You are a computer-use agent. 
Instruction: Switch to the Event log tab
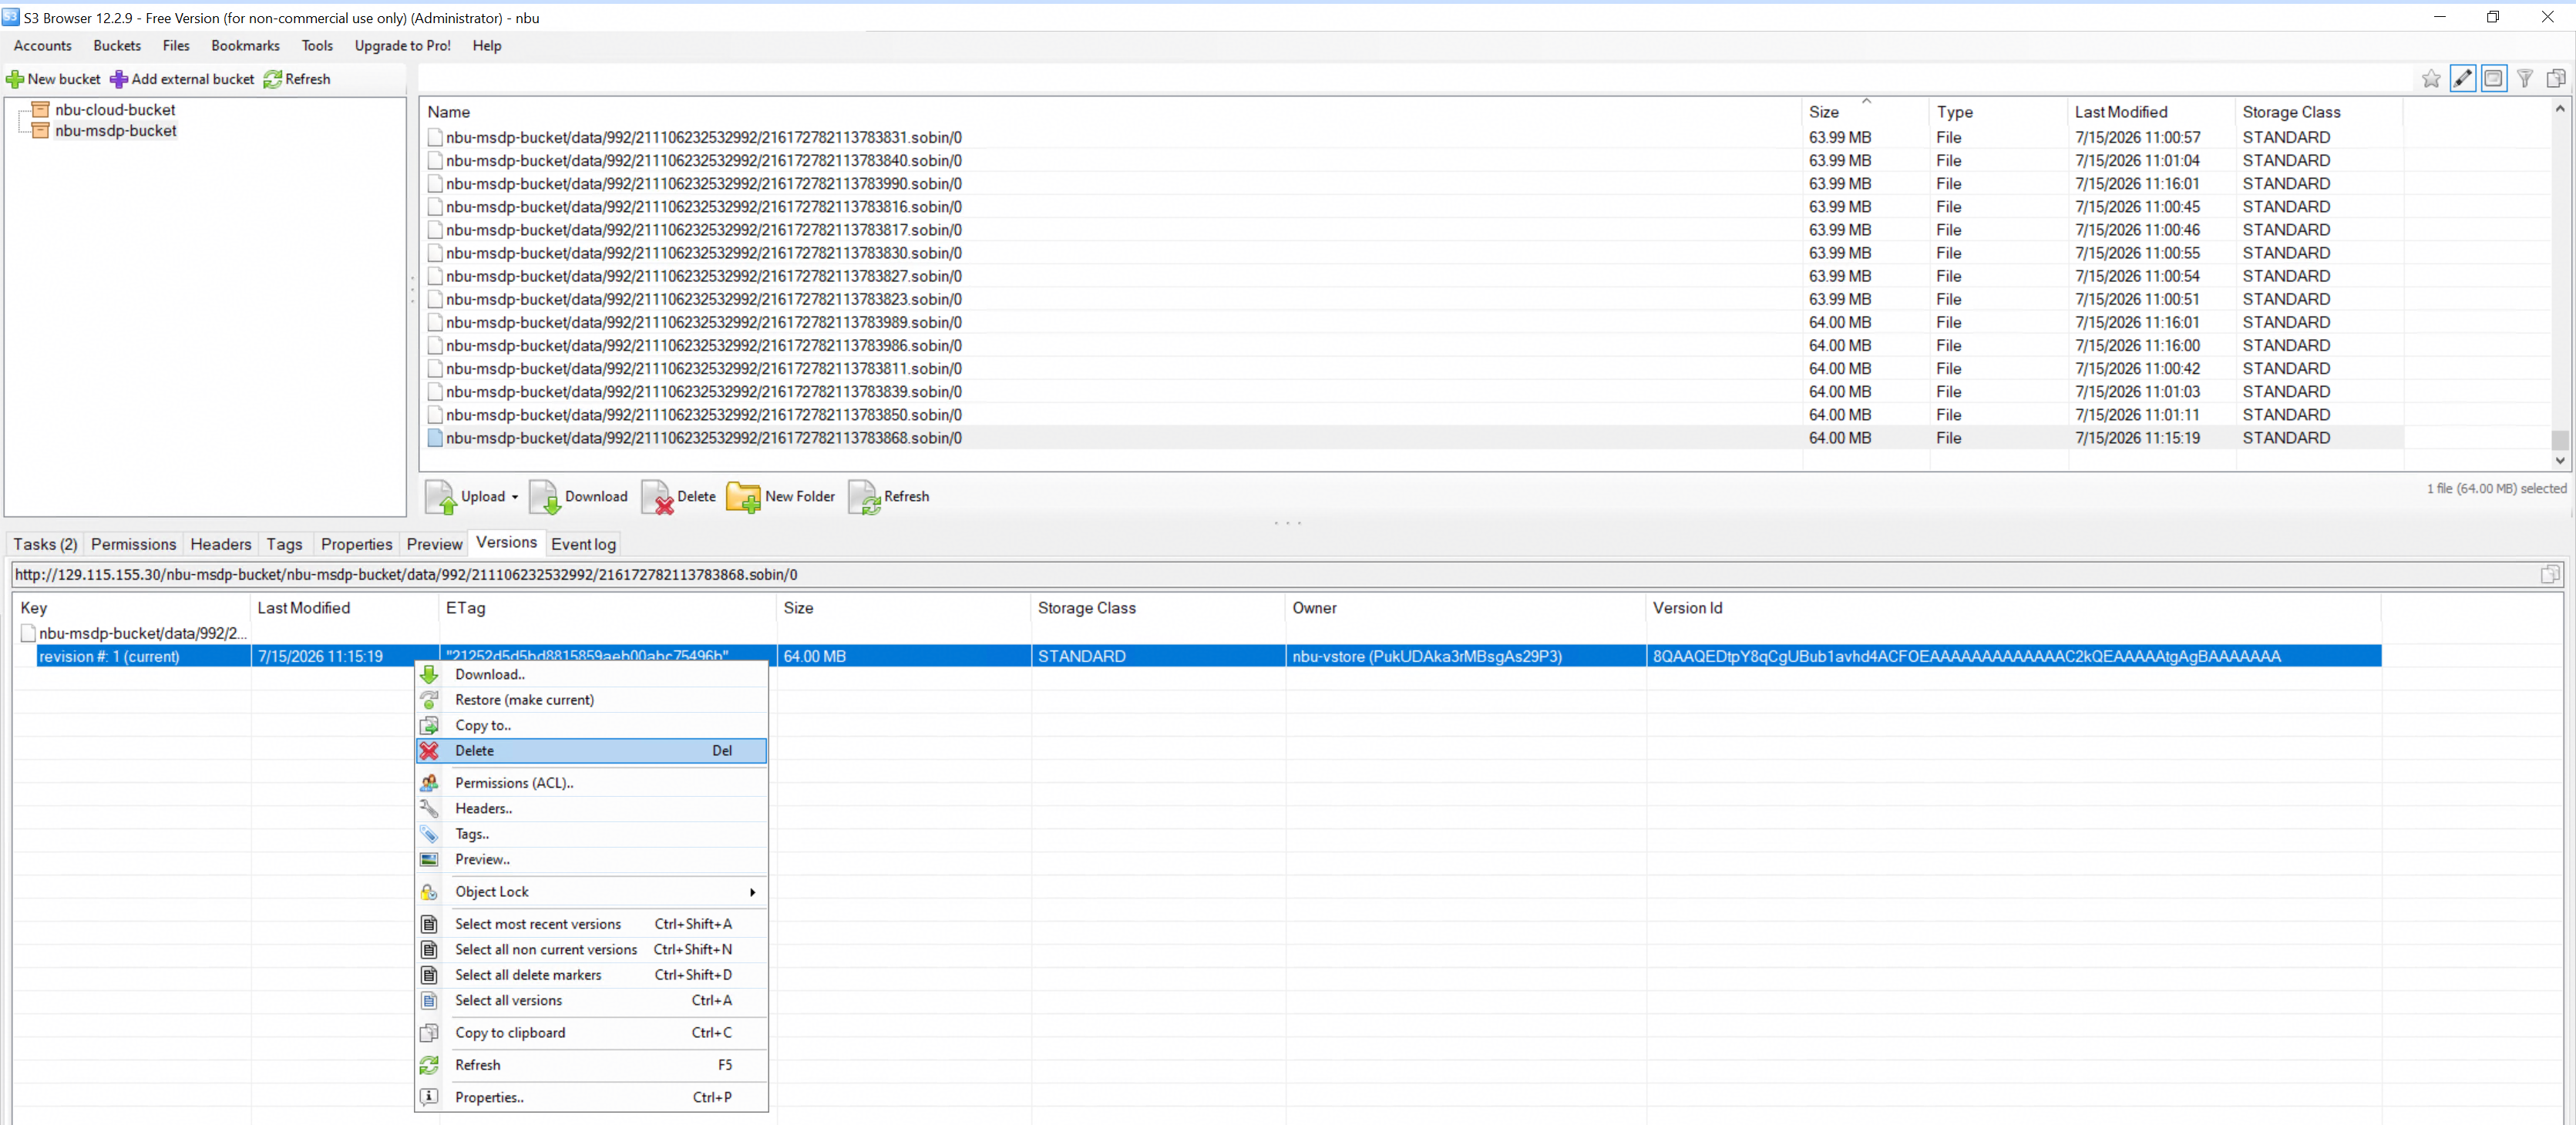583,544
